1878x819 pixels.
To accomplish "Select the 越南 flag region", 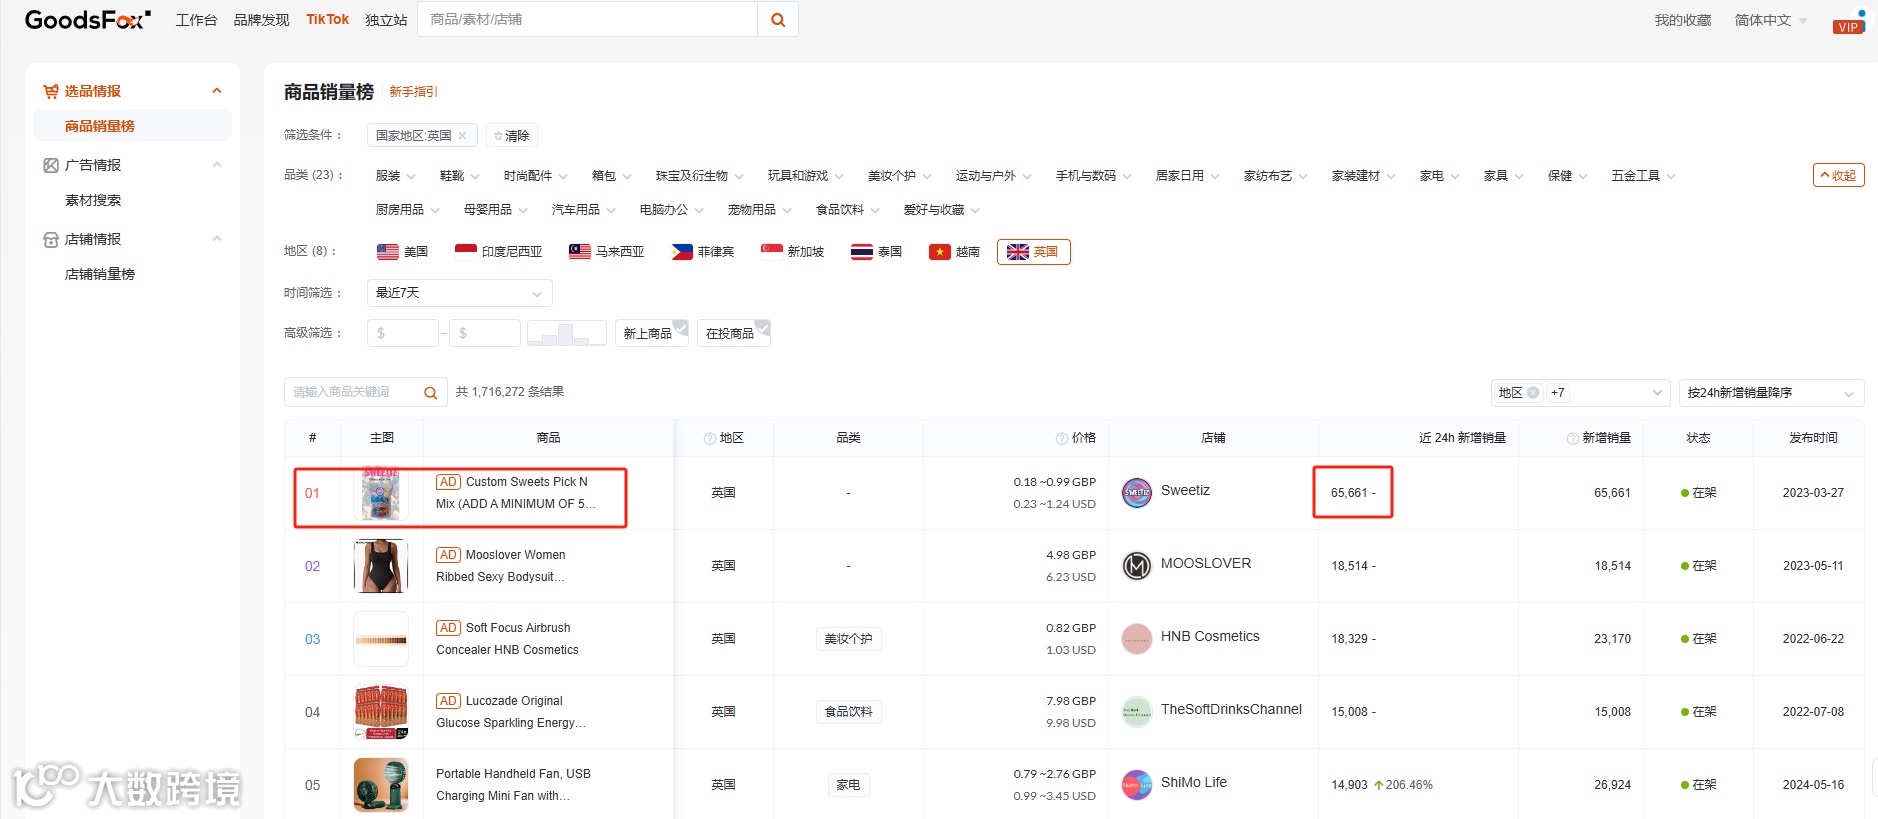I will point(954,252).
